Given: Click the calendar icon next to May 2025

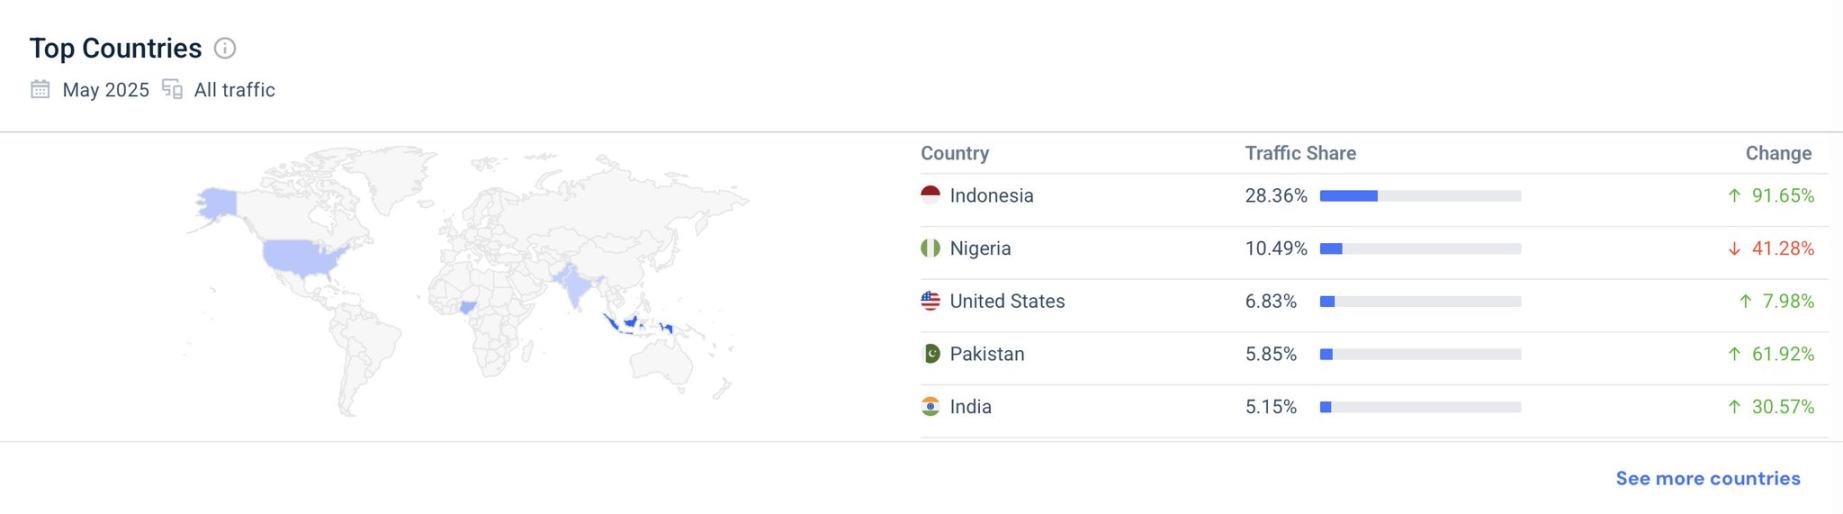Looking at the screenshot, I should (40, 89).
